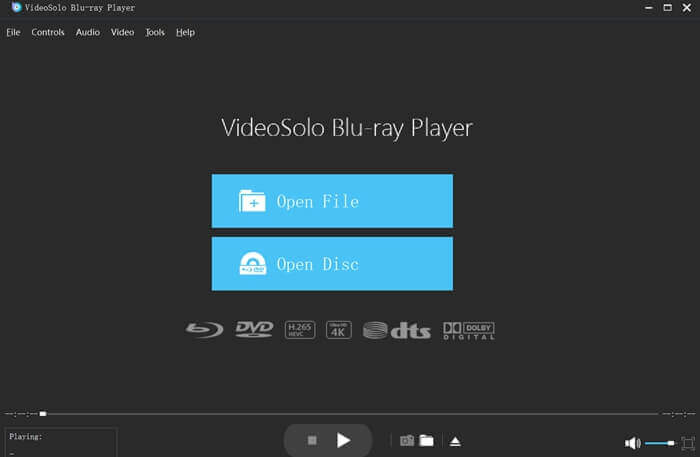Click the VideoSolo app icon in title bar

16,7
